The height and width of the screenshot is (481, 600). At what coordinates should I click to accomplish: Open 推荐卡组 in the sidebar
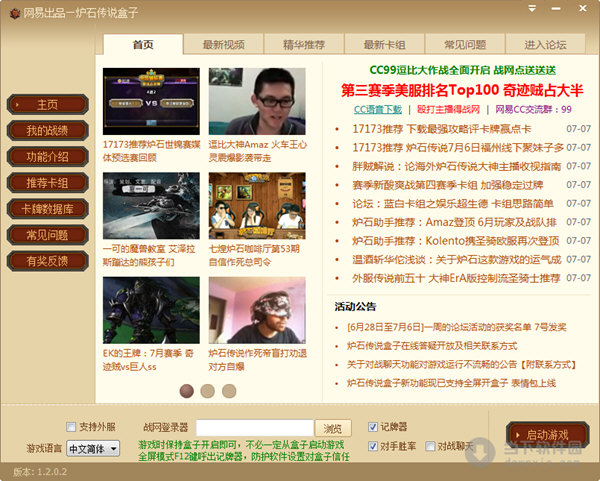click(47, 183)
